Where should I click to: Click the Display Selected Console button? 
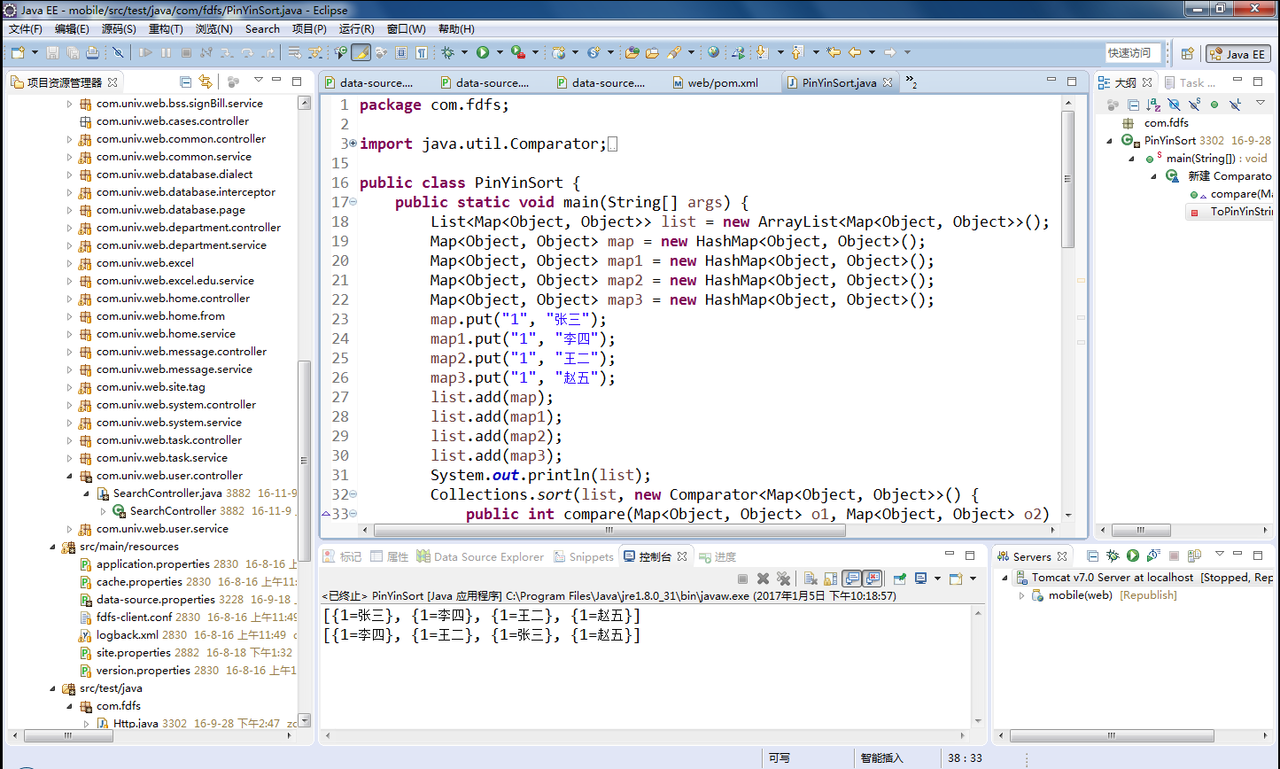click(x=922, y=578)
